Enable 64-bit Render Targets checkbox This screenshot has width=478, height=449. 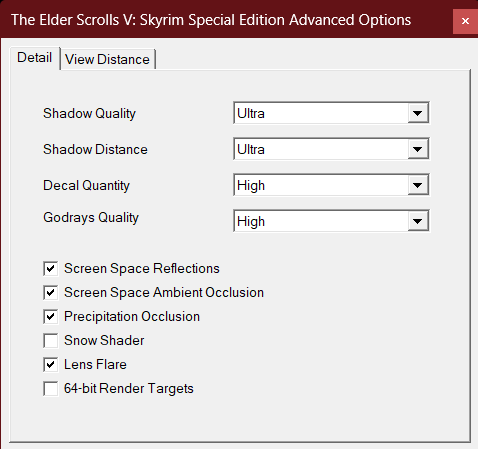[x=51, y=388]
